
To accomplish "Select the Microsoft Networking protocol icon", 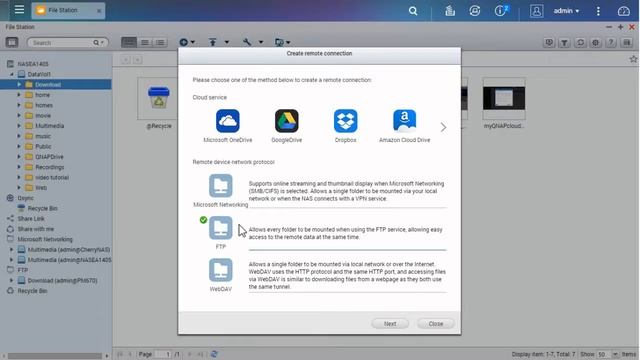I will click(x=221, y=186).
